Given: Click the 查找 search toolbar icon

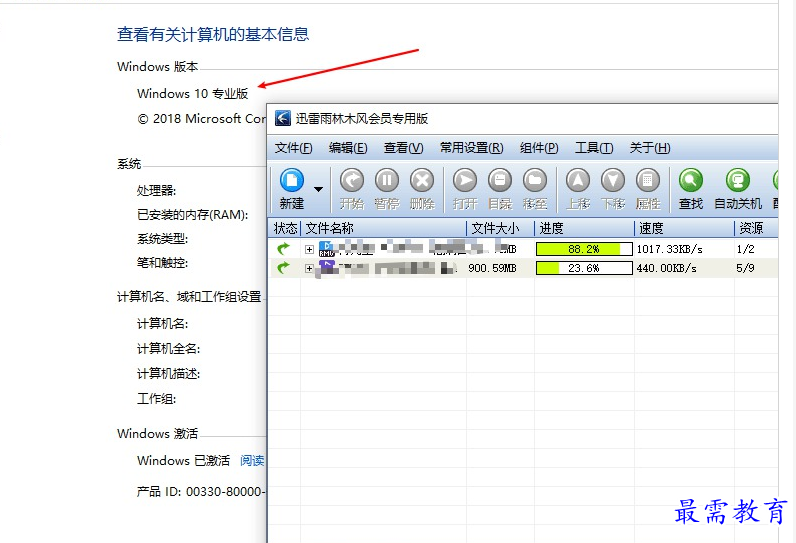Looking at the screenshot, I should pyautogui.click(x=691, y=180).
